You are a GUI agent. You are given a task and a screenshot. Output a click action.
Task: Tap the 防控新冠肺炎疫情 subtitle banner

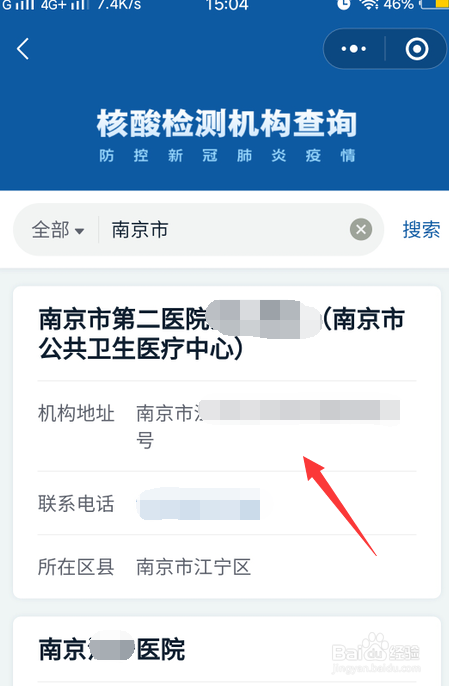click(x=227, y=156)
